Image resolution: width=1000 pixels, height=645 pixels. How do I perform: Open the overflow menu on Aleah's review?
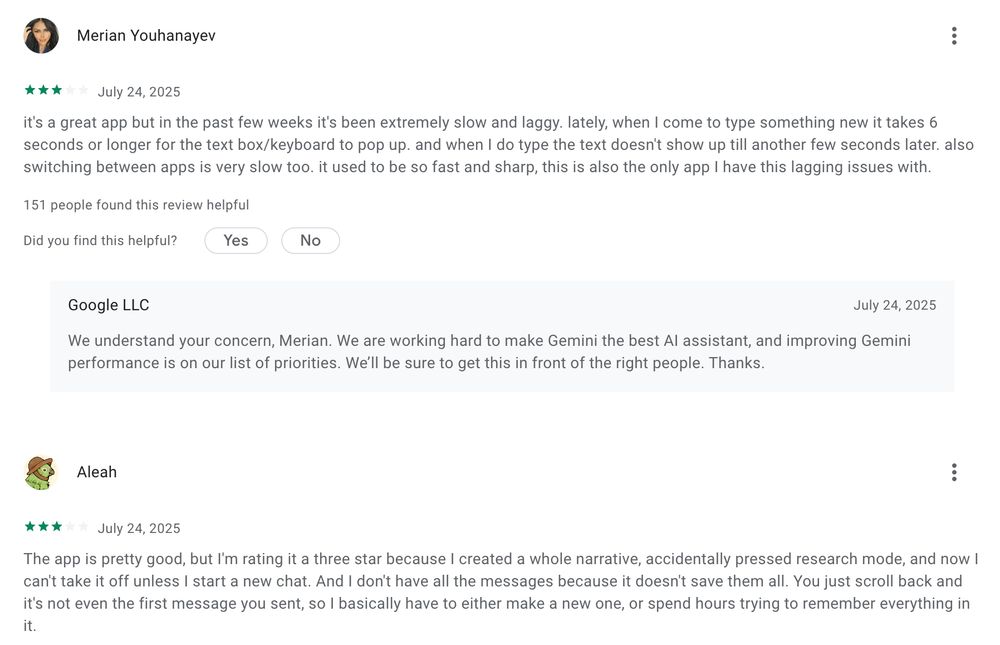(x=954, y=471)
